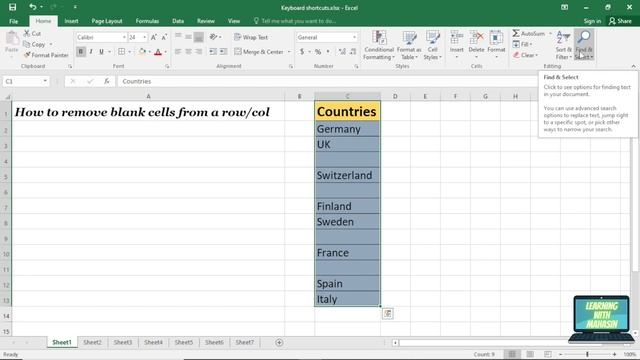
Task: Click the Fill Color bucket swatch
Action: tap(142, 52)
